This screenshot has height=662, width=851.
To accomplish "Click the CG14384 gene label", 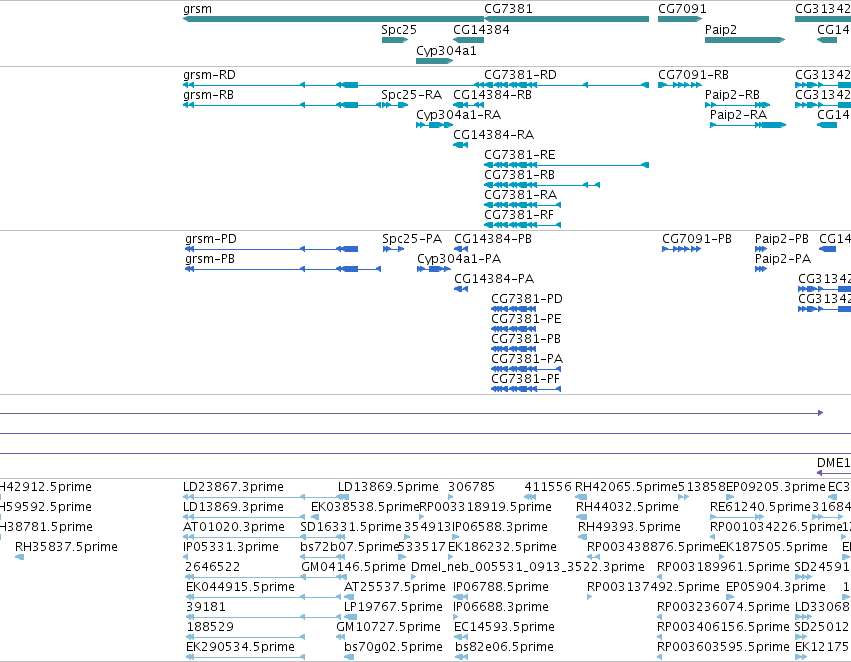I will tap(481, 30).
